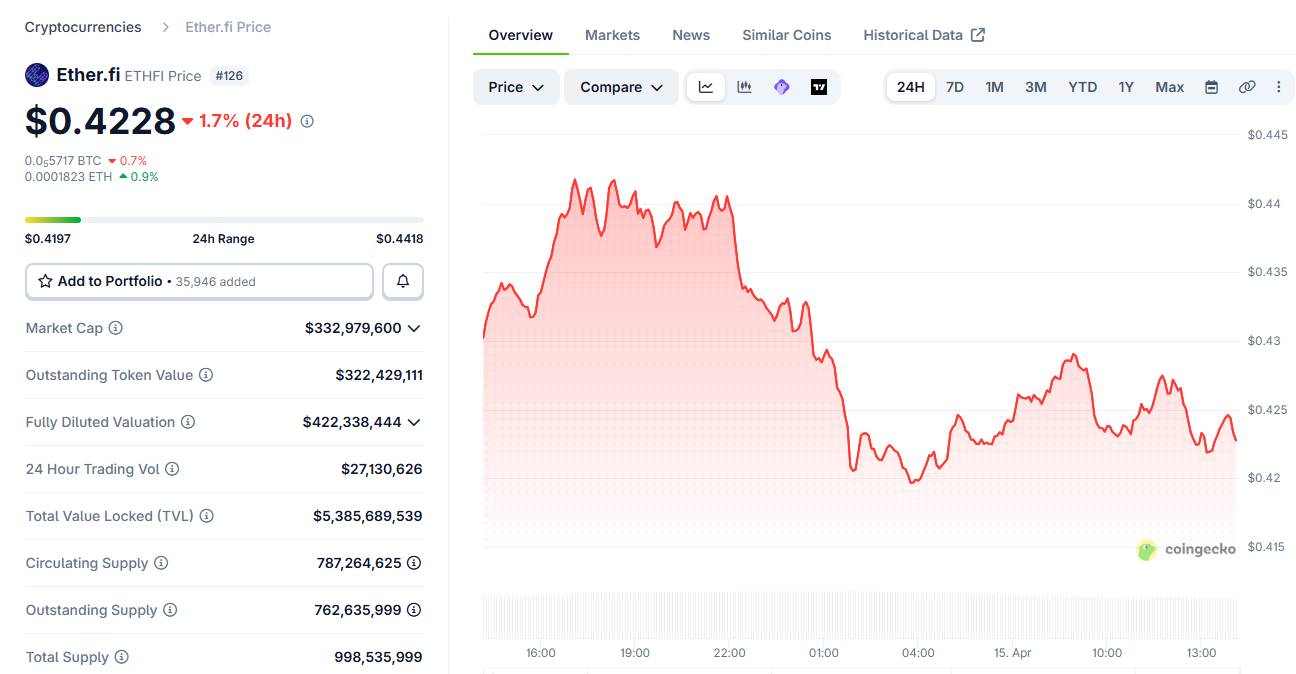Click the price alert bell icon

pos(403,282)
